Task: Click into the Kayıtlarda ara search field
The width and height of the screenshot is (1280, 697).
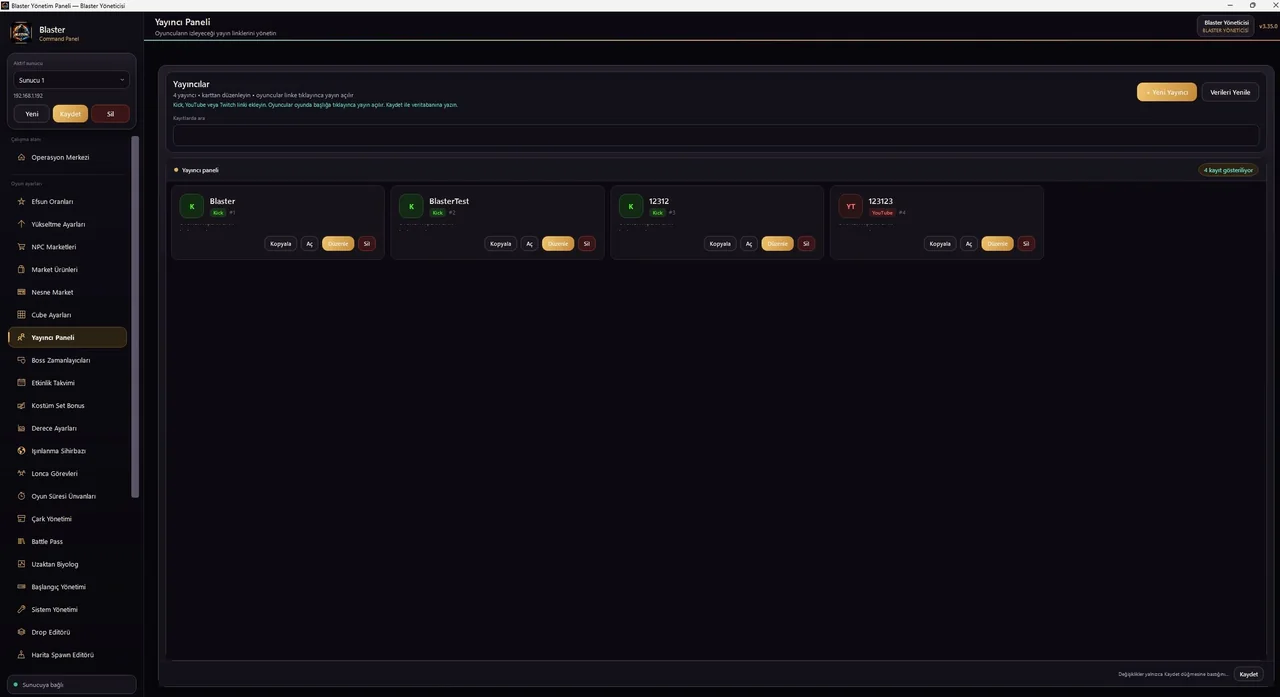Action: click(716, 135)
